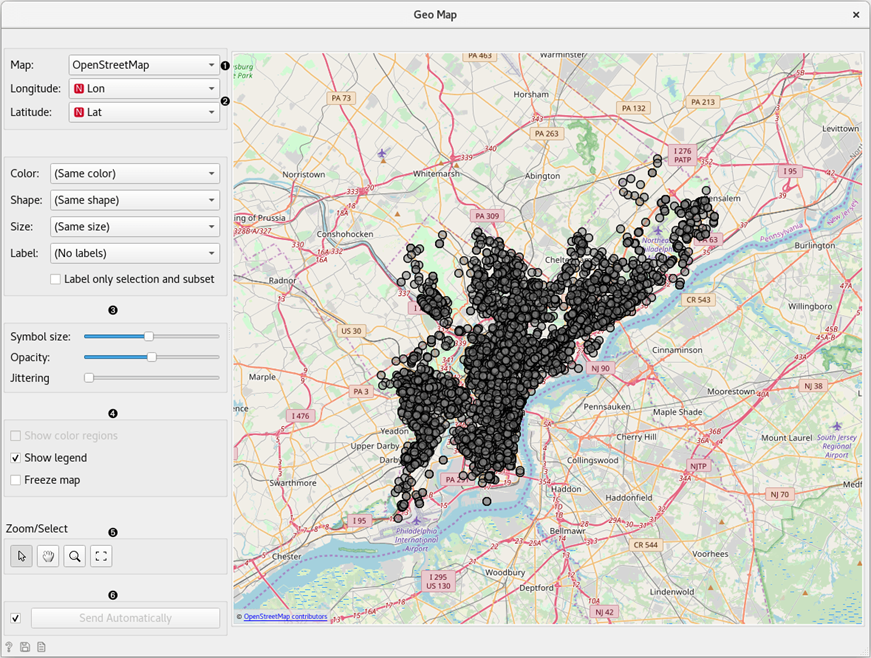
Task: Reset zoom with the fit-to-view icon
Action: pos(101,556)
